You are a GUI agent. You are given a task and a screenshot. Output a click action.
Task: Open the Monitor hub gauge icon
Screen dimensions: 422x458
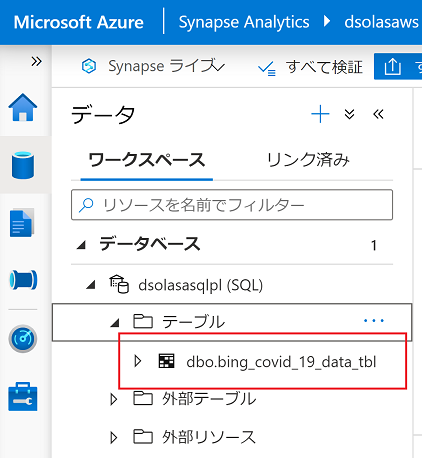[23, 339]
